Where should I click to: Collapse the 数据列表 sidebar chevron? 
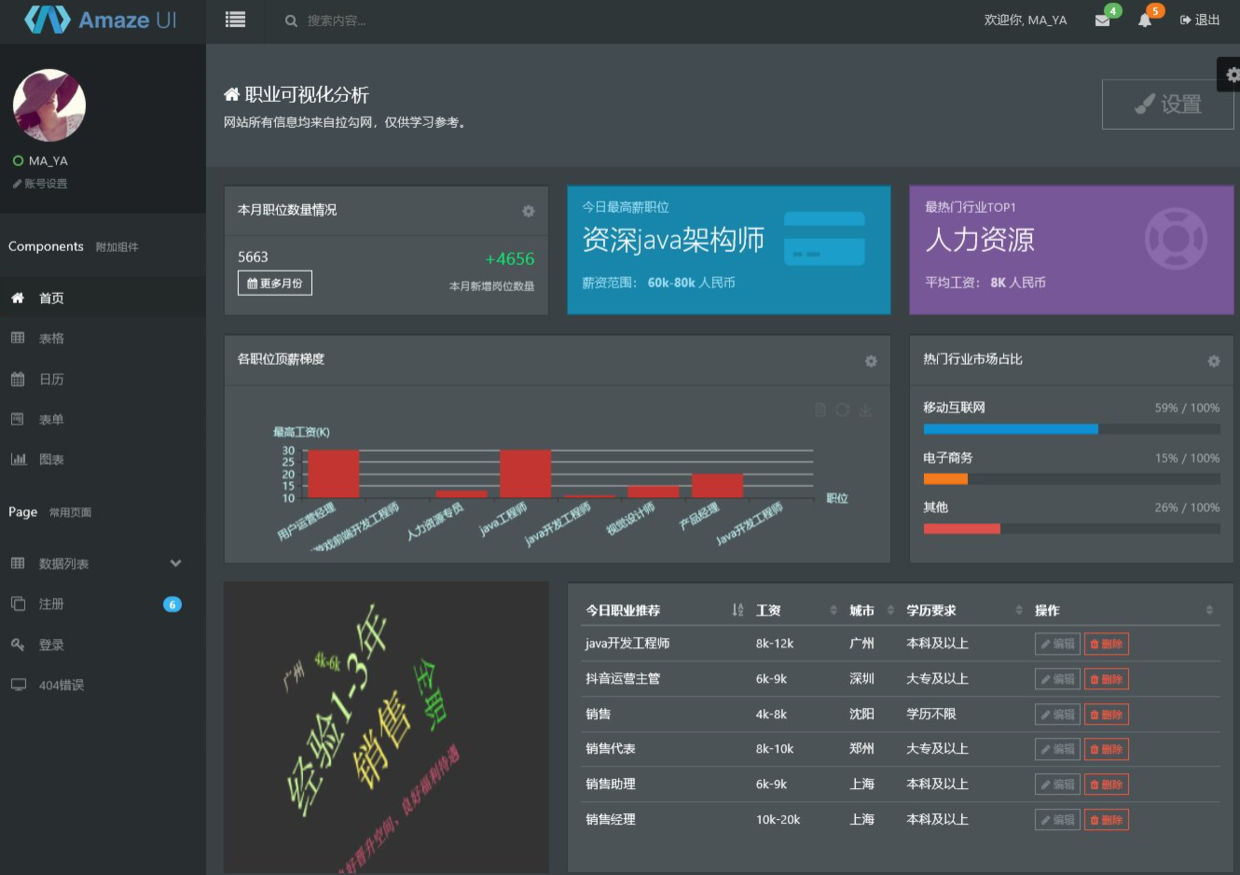[176, 563]
